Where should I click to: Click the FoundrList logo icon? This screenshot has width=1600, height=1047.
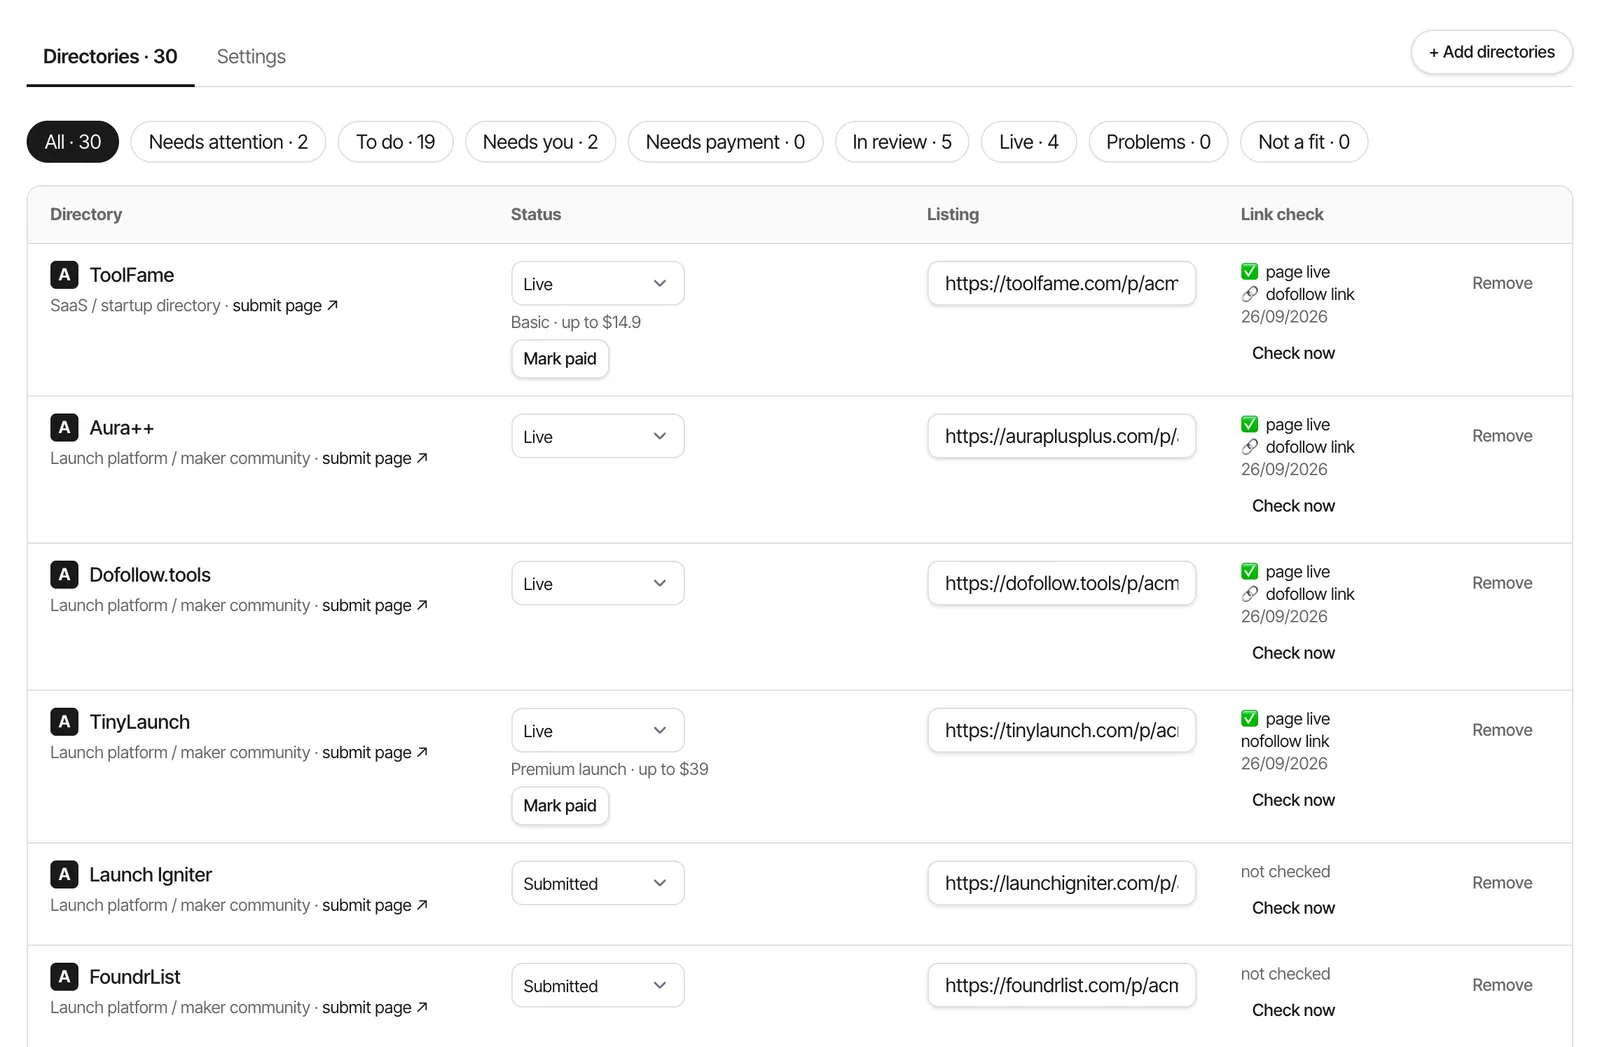64,976
